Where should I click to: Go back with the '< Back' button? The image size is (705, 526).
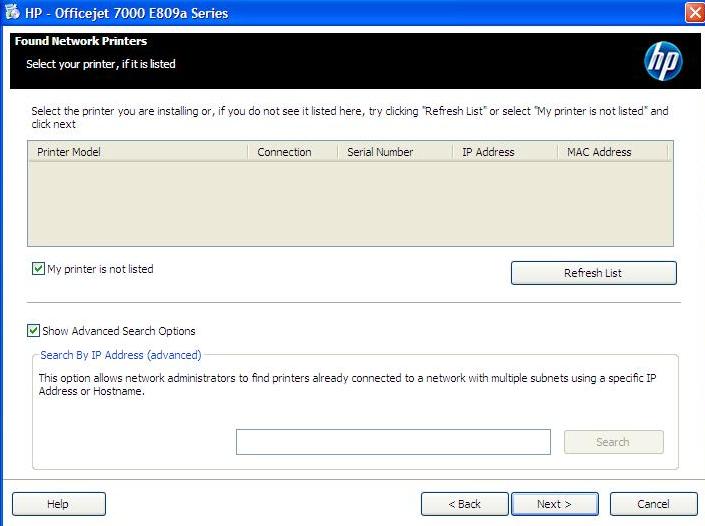click(x=464, y=504)
